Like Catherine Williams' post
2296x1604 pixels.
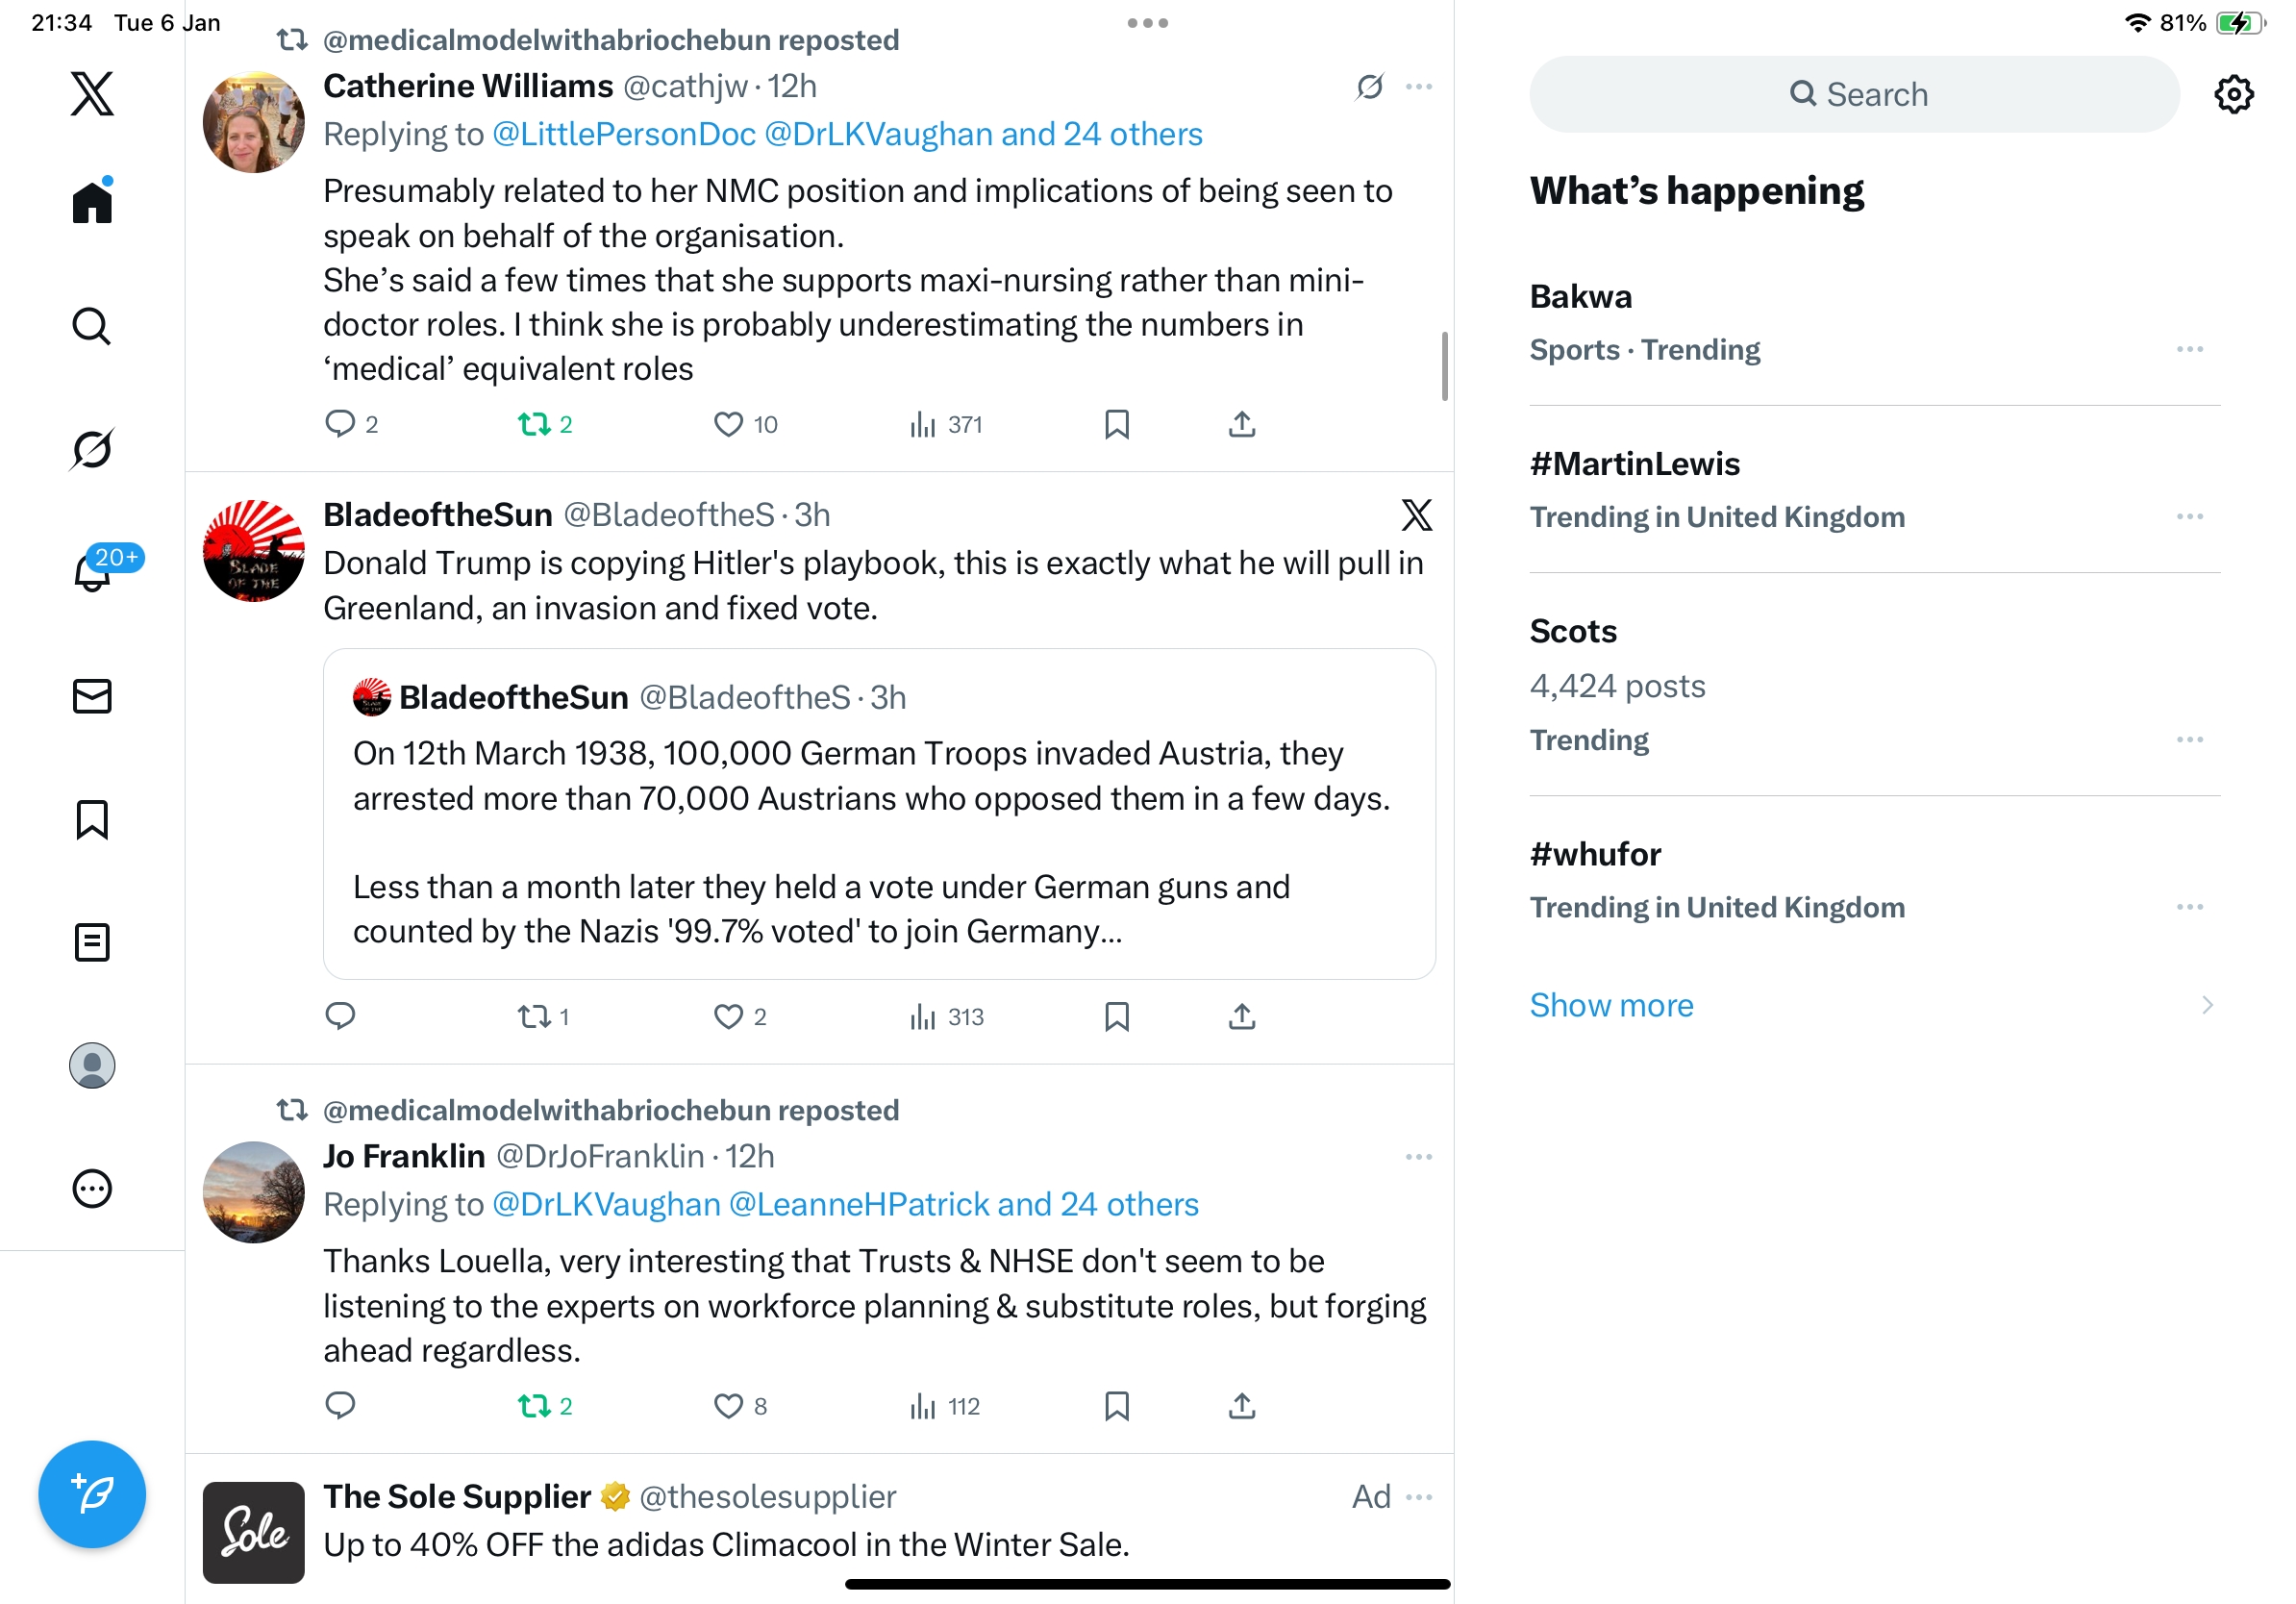[728, 424]
